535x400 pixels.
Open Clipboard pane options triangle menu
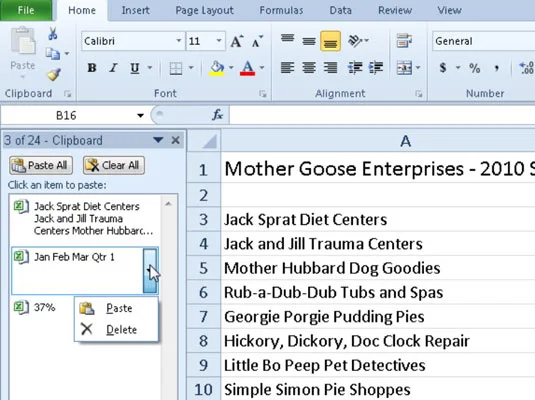158,140
